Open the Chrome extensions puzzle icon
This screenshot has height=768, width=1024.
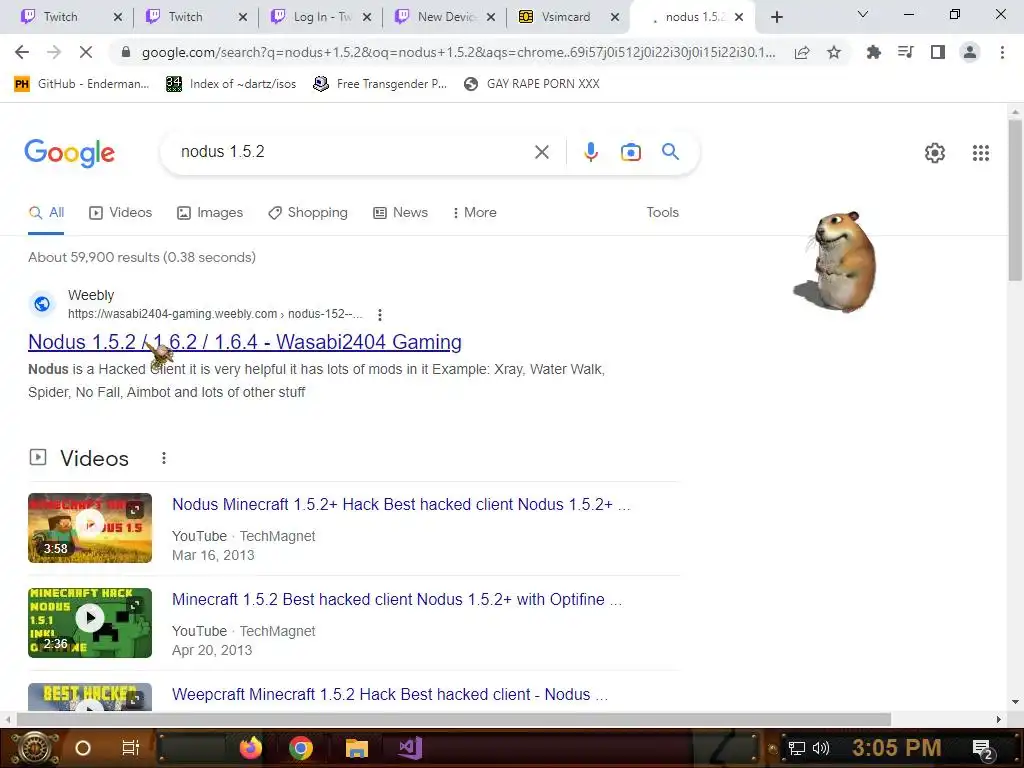(x=873, y=52)
